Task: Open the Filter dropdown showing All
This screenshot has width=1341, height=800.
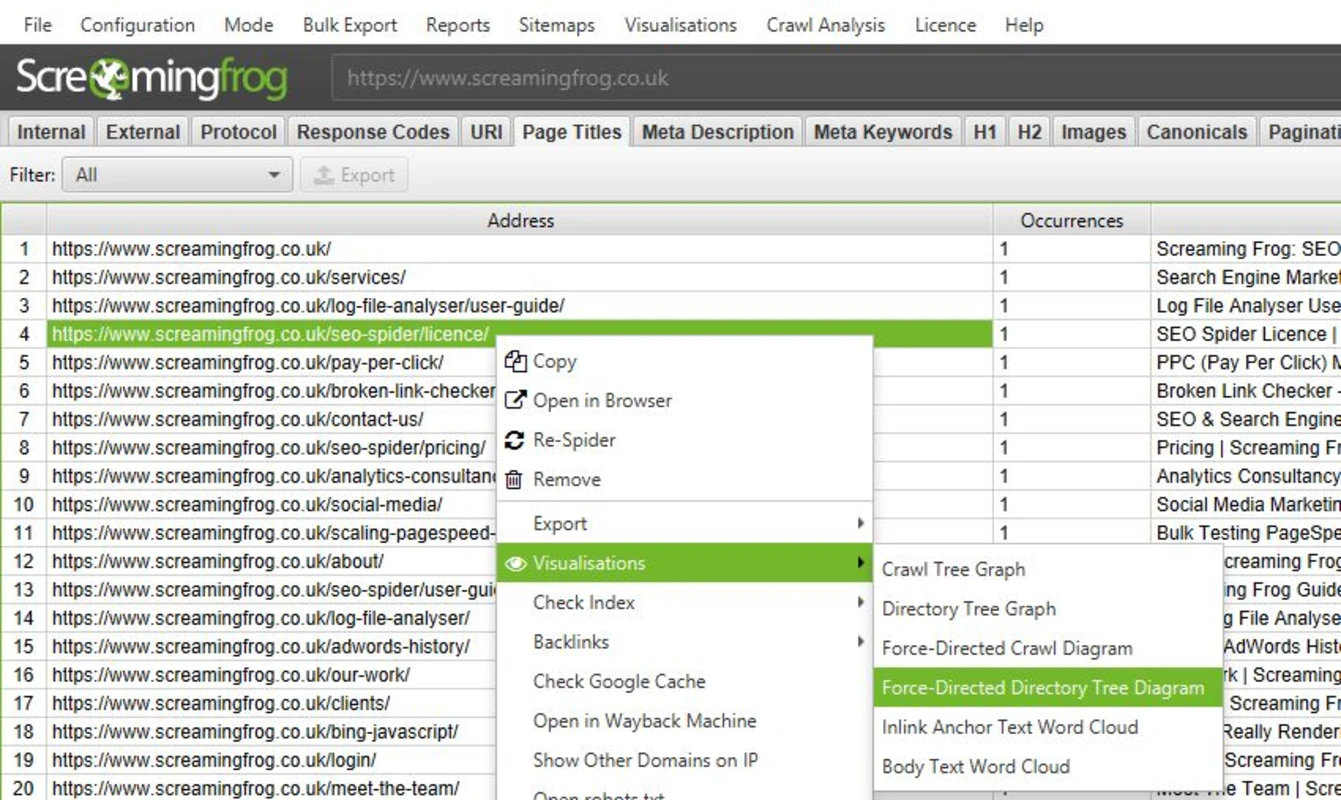Action: pos(176,174)
